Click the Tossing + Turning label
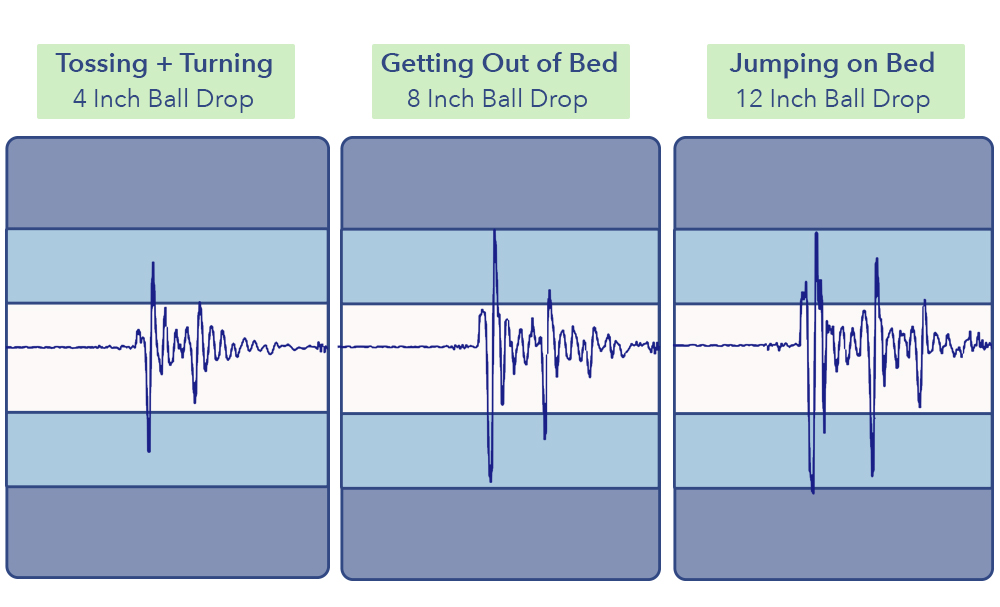 click(x=165, y=63)
